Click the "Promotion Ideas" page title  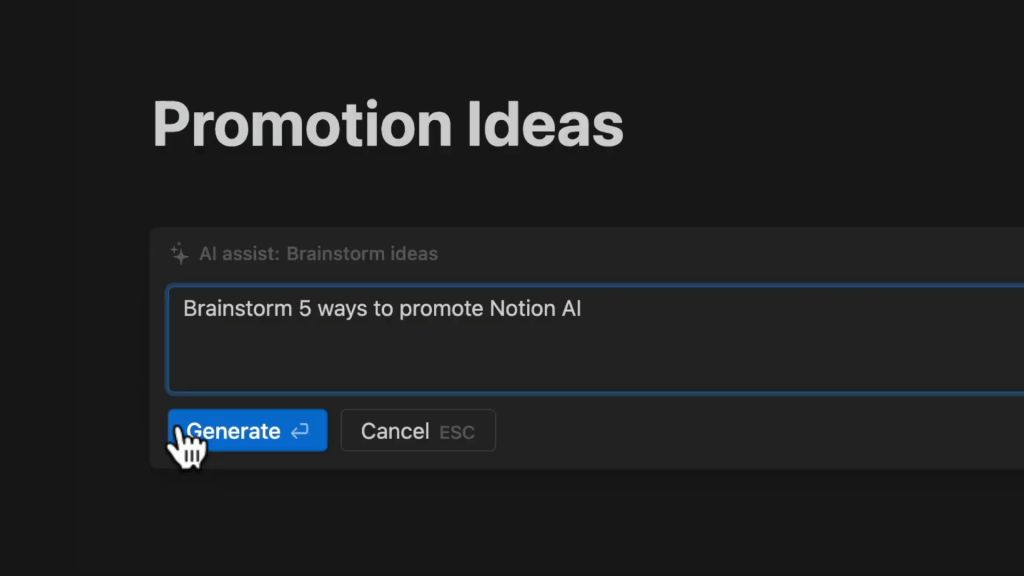click(x=388, y=125)
